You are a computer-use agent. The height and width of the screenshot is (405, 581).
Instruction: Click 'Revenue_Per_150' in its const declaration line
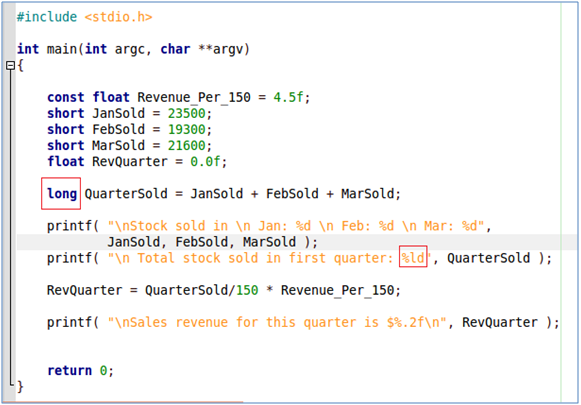pos(194,97)
